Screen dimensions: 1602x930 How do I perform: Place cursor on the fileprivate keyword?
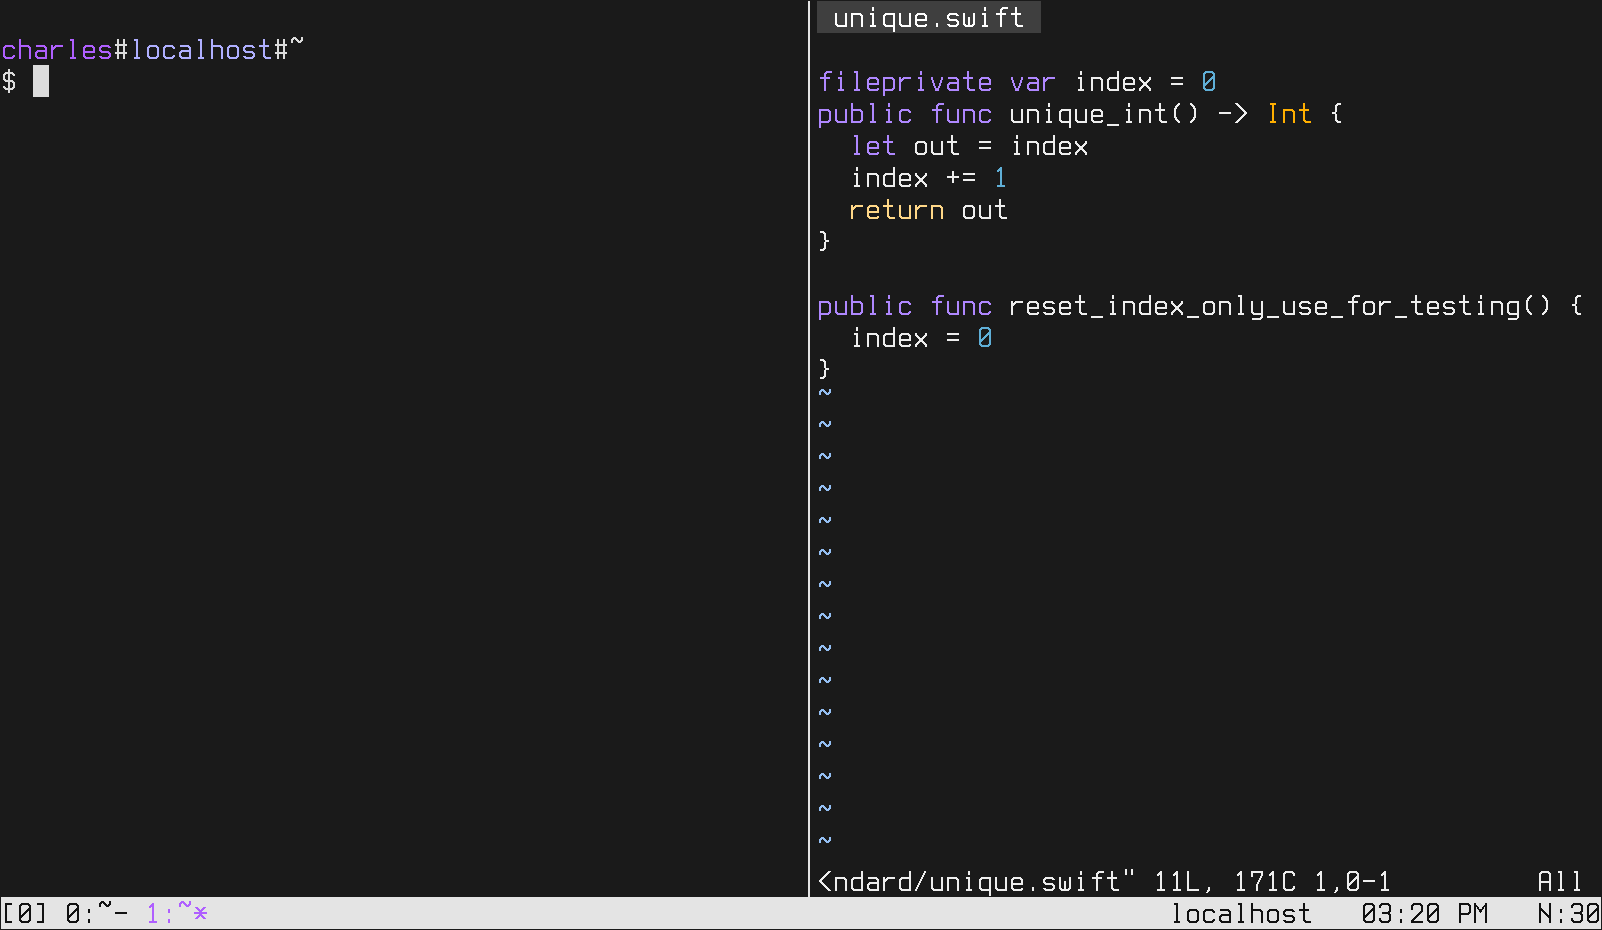[904, 82]
